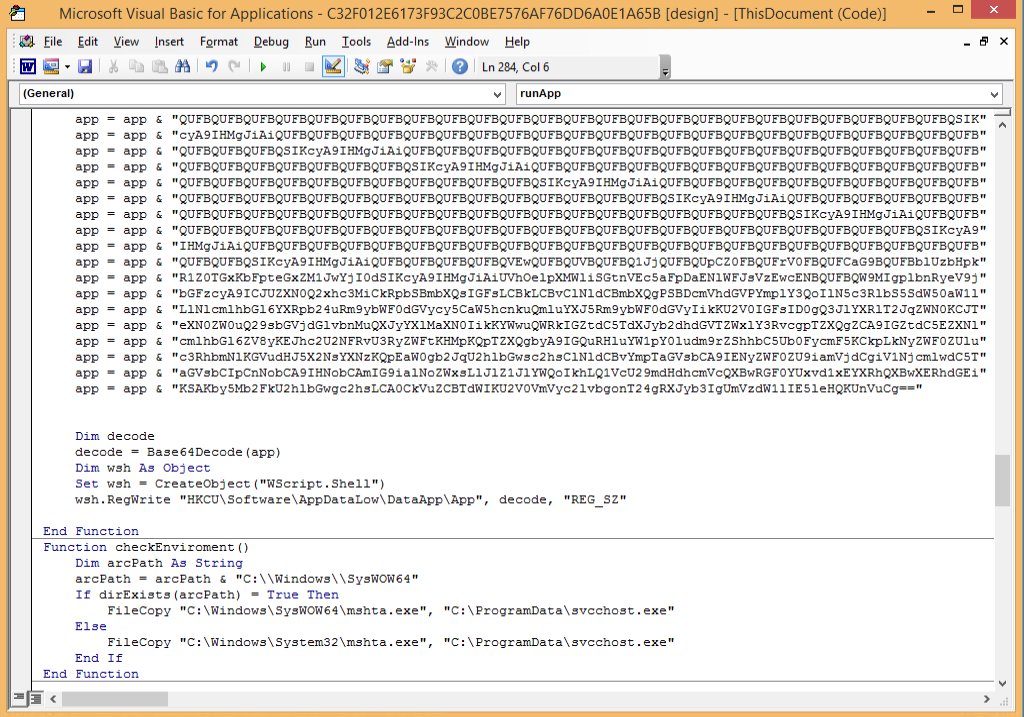Open the Help menu

[x=517, y=41]
